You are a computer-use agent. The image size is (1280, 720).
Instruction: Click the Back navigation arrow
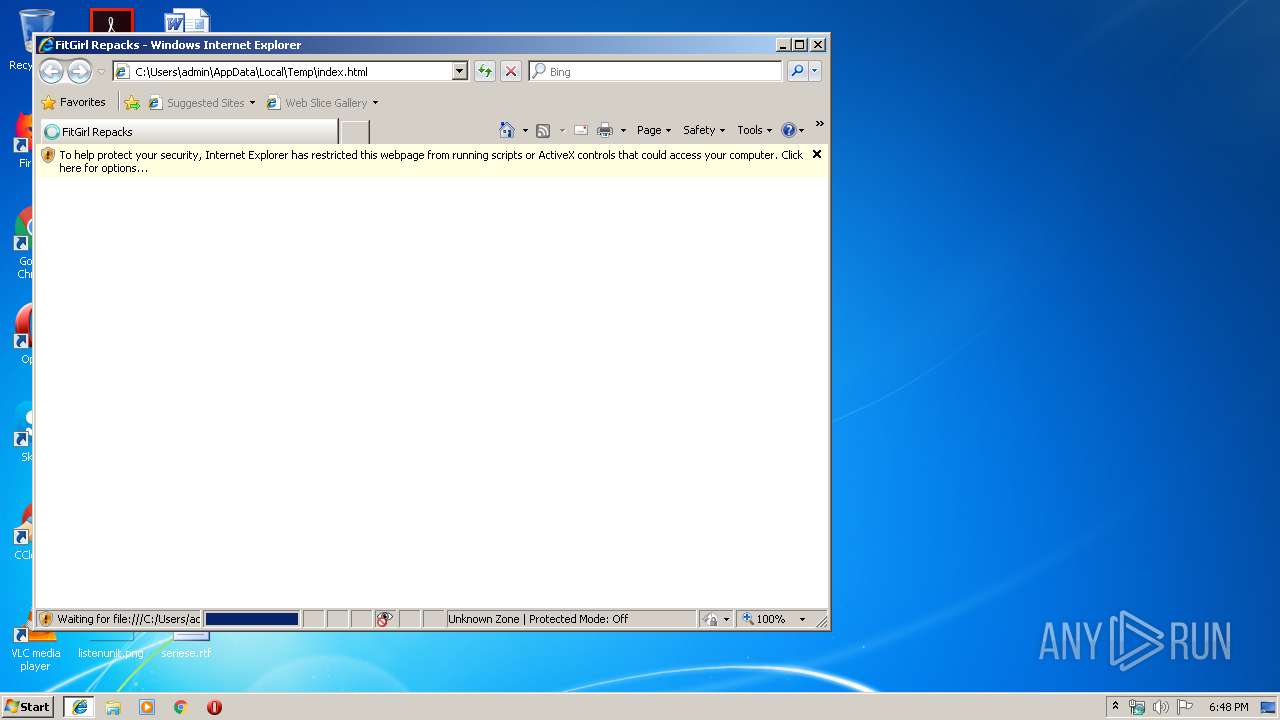tap(51, 71)
